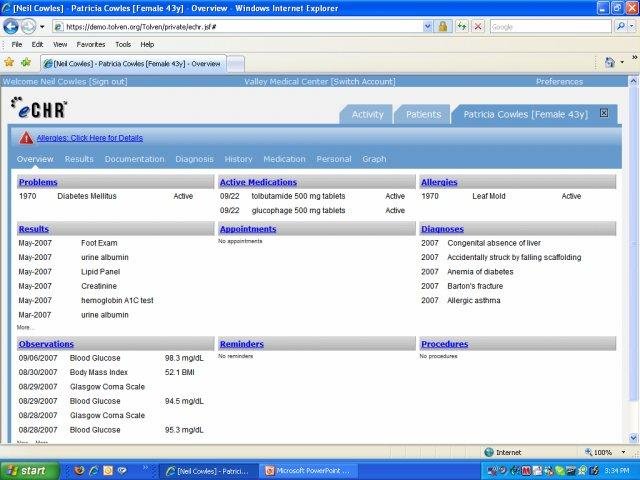The height and width of the screenshot is (480, 640).
Task: Open the address bar URL dropdown
Action: [x=426, y=26]
